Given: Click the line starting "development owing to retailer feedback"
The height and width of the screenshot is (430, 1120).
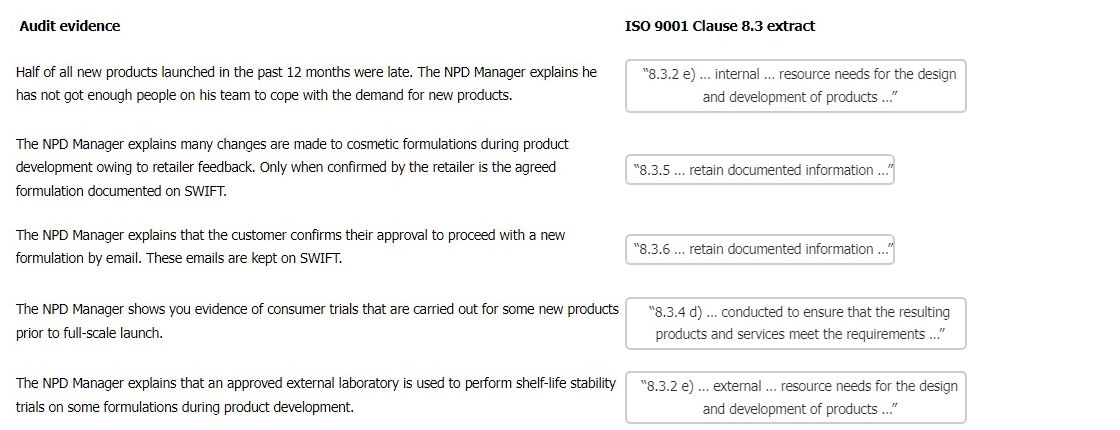Looking at the screenshot, I should pos(285,167).
